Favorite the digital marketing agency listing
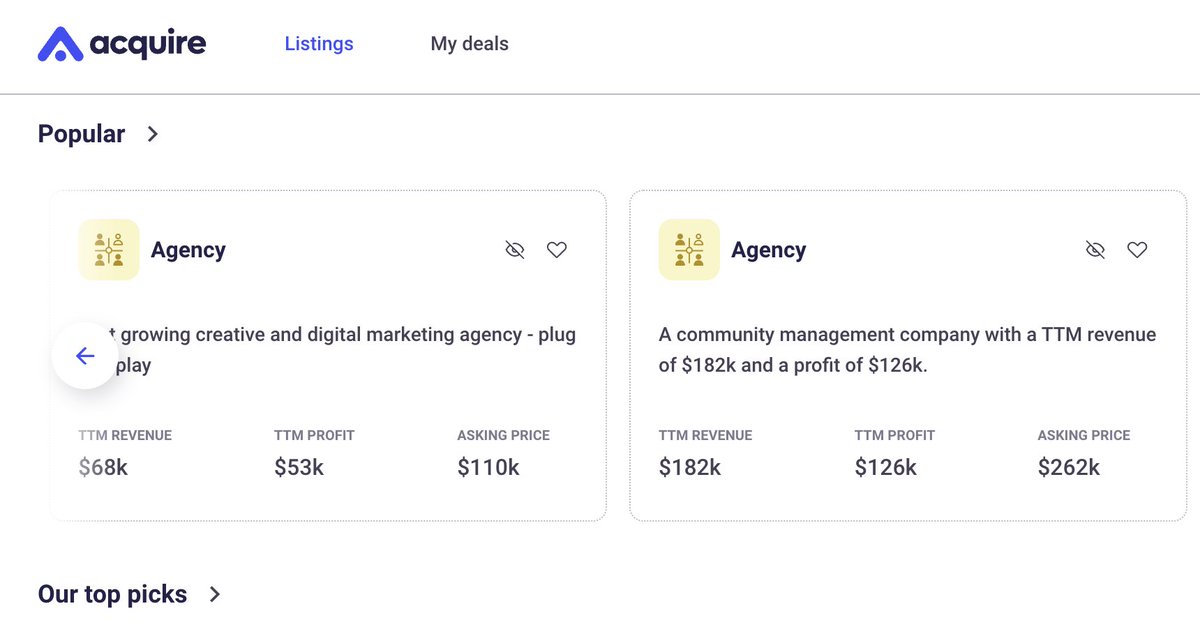 tap(557, 250)
